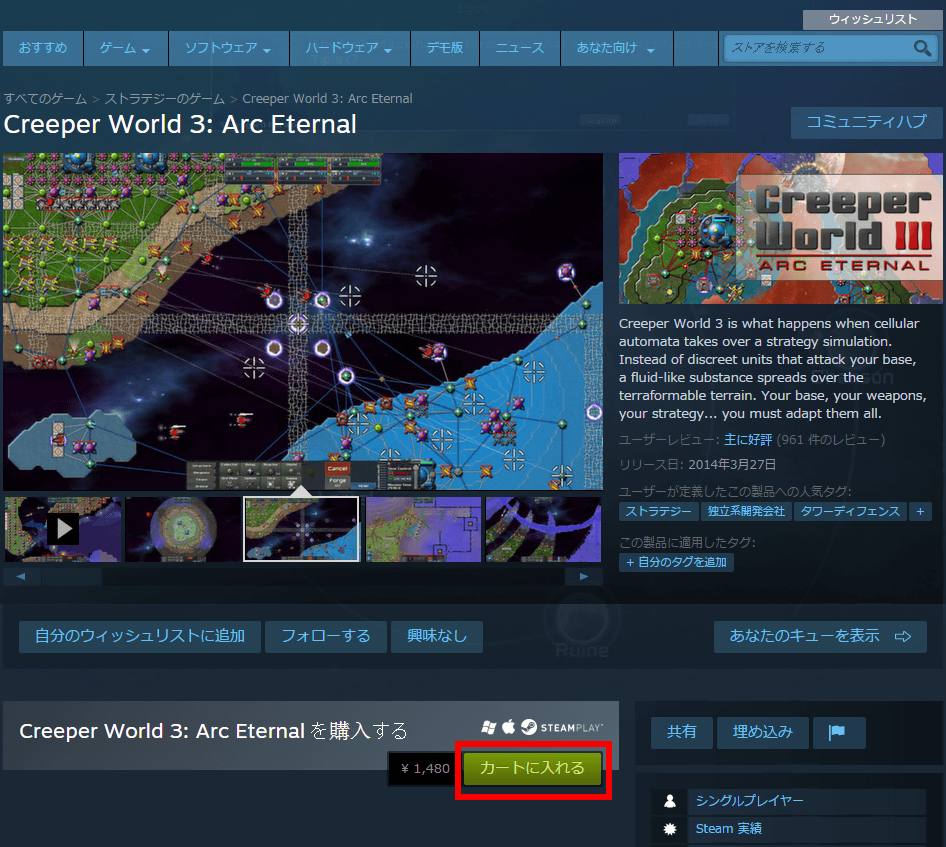Click the 共有 share button
Image resolution: width=946 pixels, height=847 pixels.
point(682,732)
